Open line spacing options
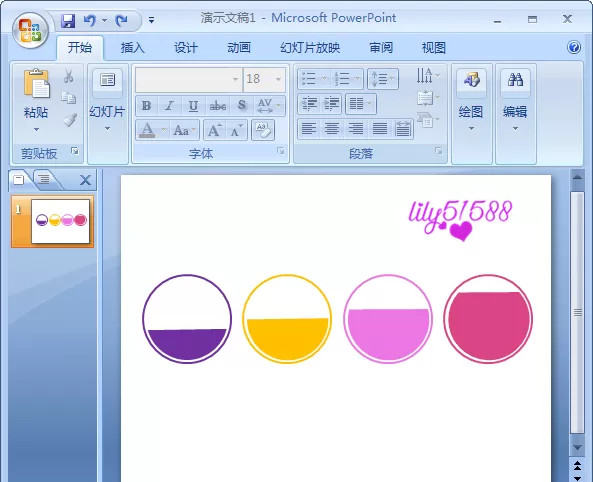Viewport: 593px width, 482px height. (x=383, y=79)
